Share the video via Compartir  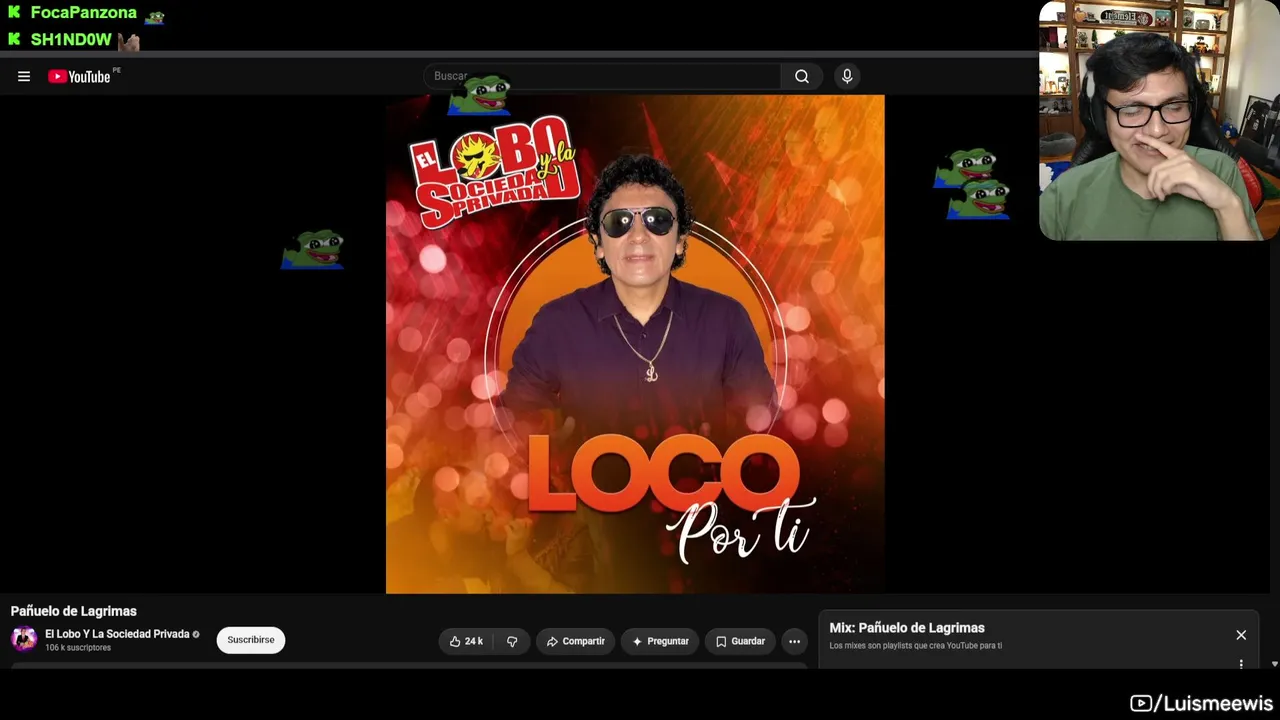tap(576, 641)
